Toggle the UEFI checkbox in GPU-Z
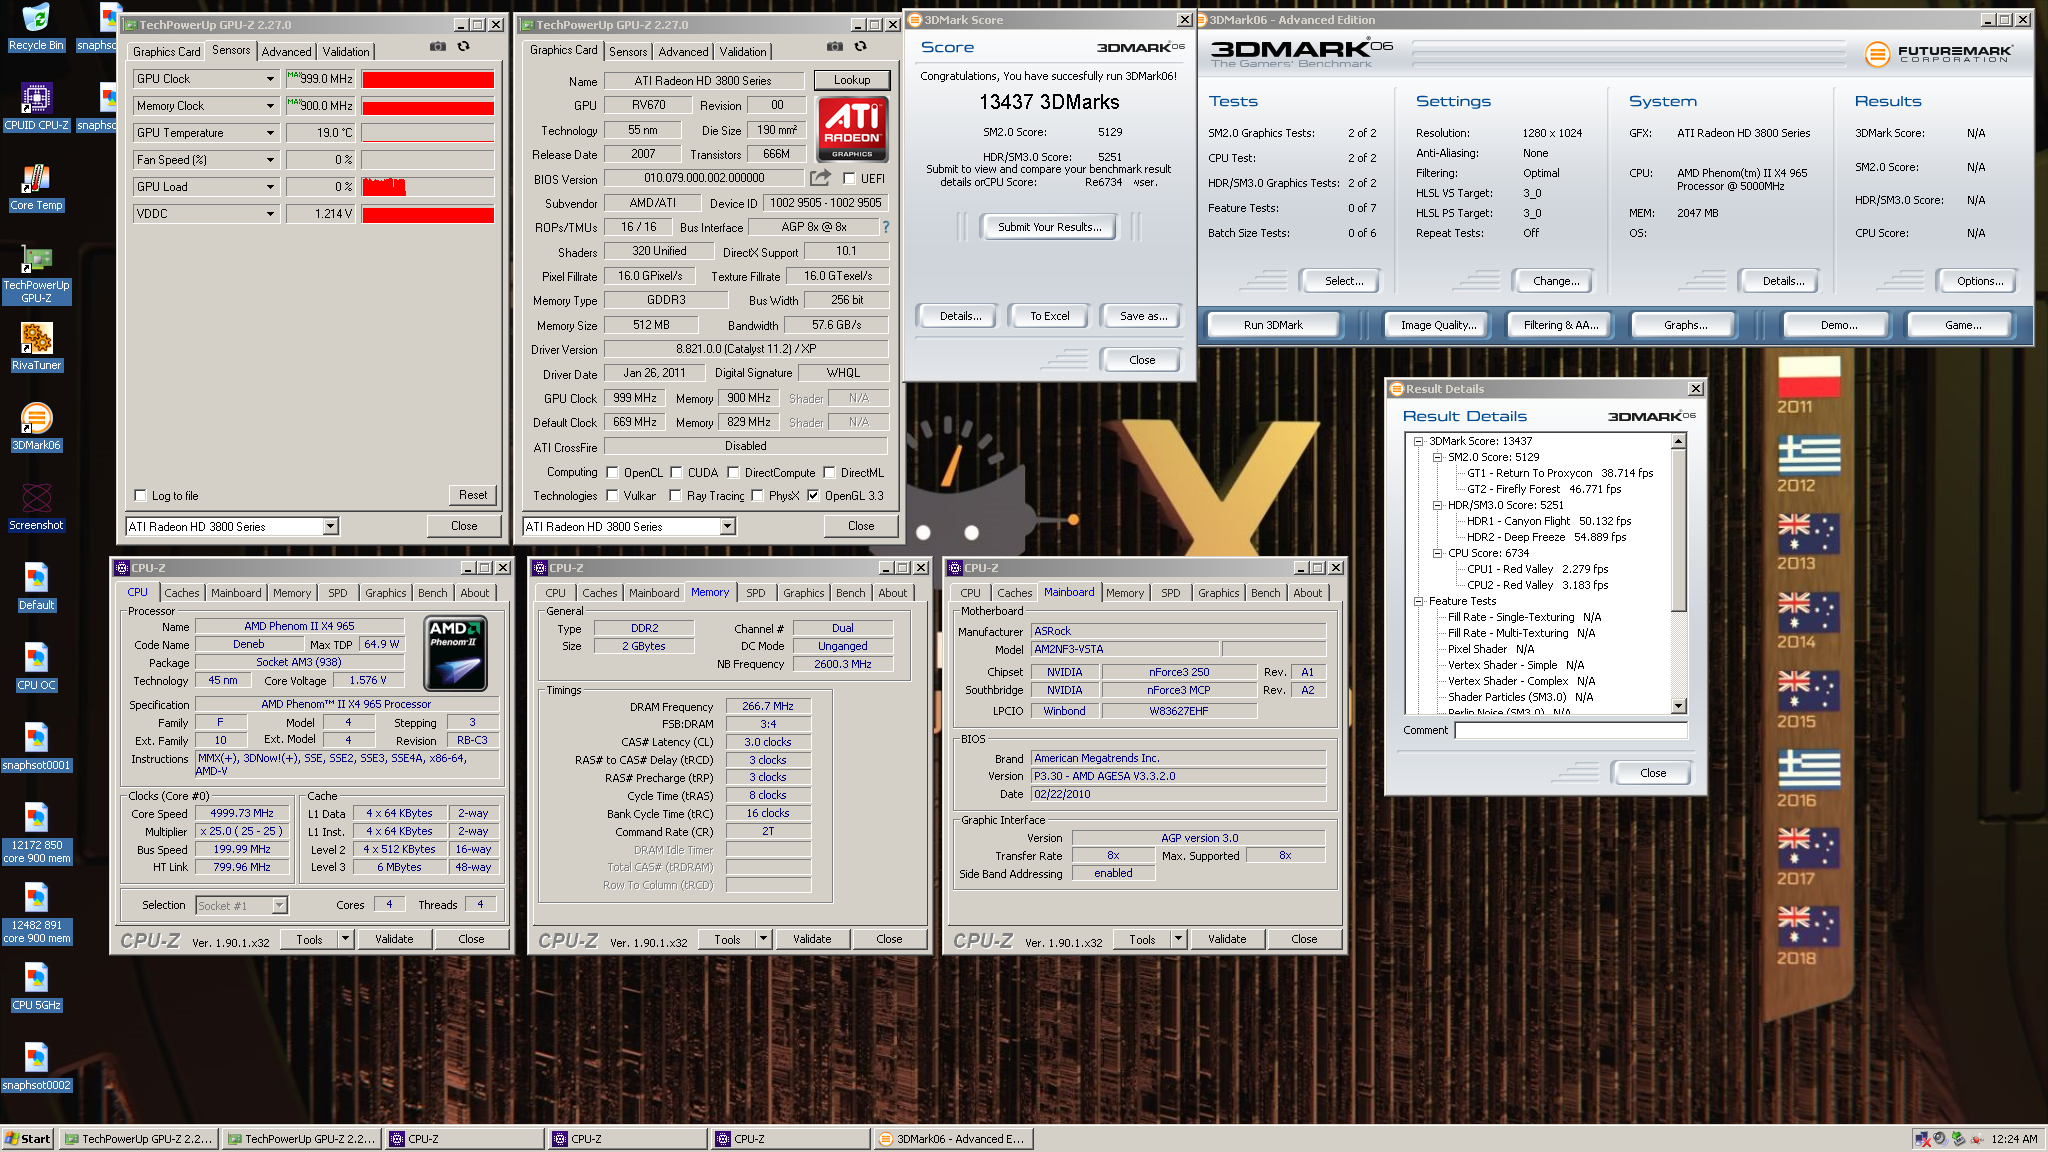Image resolution: width=2048 pixels, height=1152 pixels. (x=849, y=179)
